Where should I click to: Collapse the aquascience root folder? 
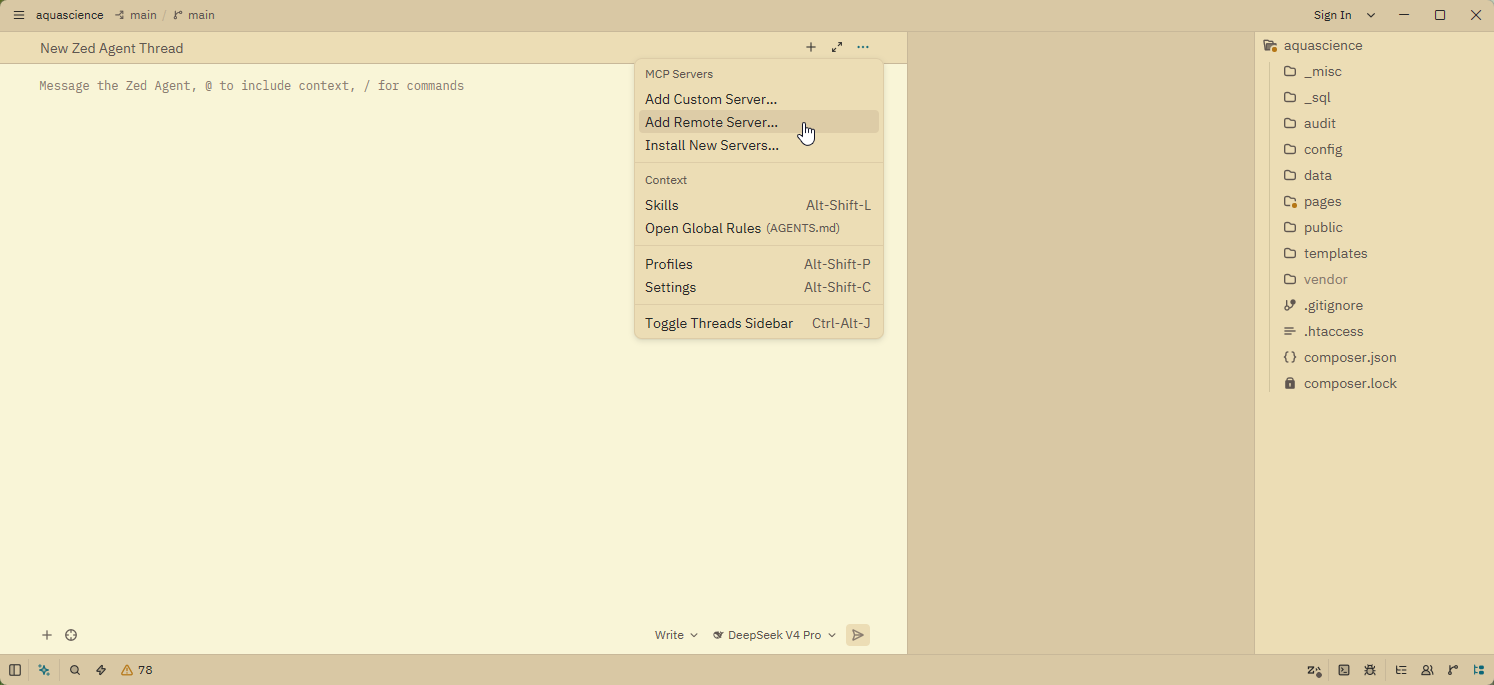click(x=1374, y=45)
